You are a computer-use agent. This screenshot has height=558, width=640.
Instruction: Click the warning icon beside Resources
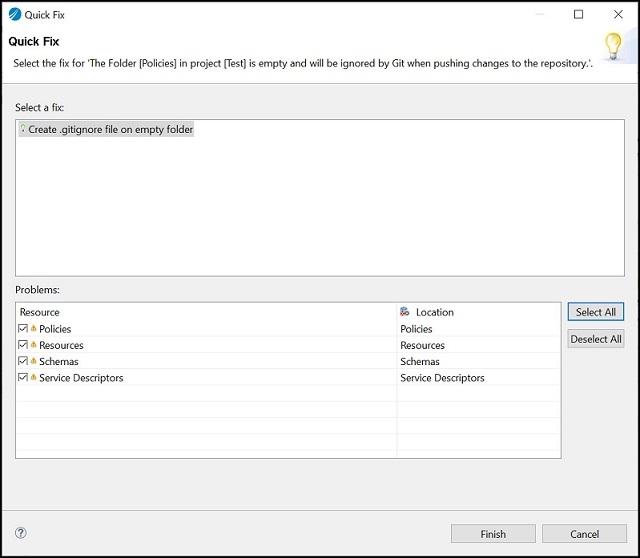[x=33, y=345]
